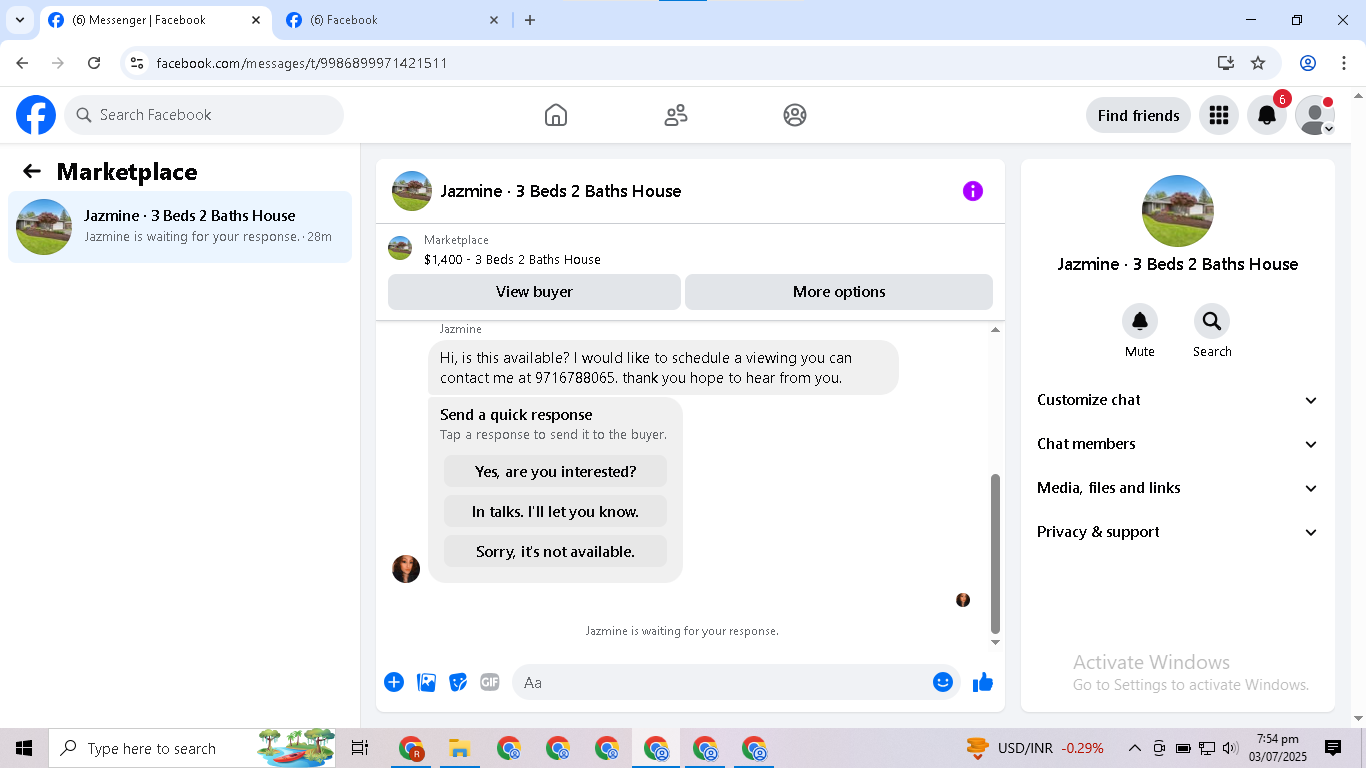1366x768 pixels.
Task: Open File Explorer from taskbar
Action: click(x=459, y=748)
